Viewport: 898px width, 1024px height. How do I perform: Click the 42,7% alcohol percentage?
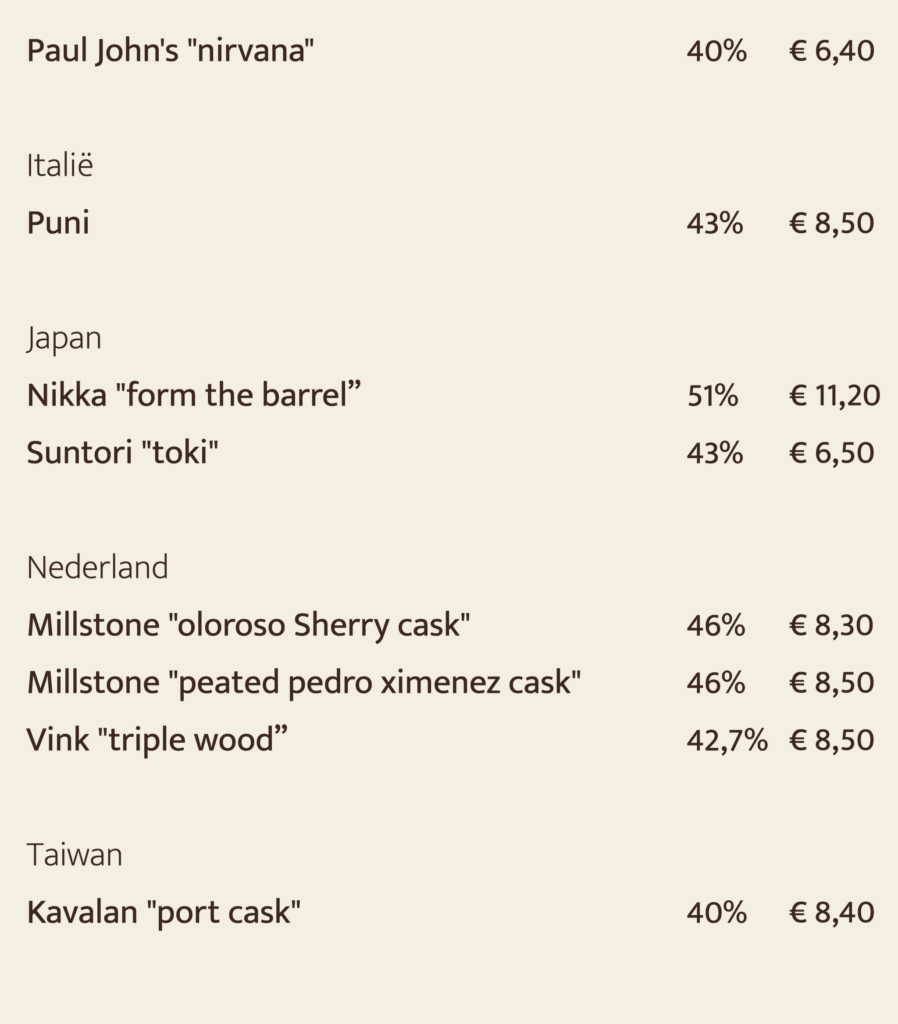(727, 741)
